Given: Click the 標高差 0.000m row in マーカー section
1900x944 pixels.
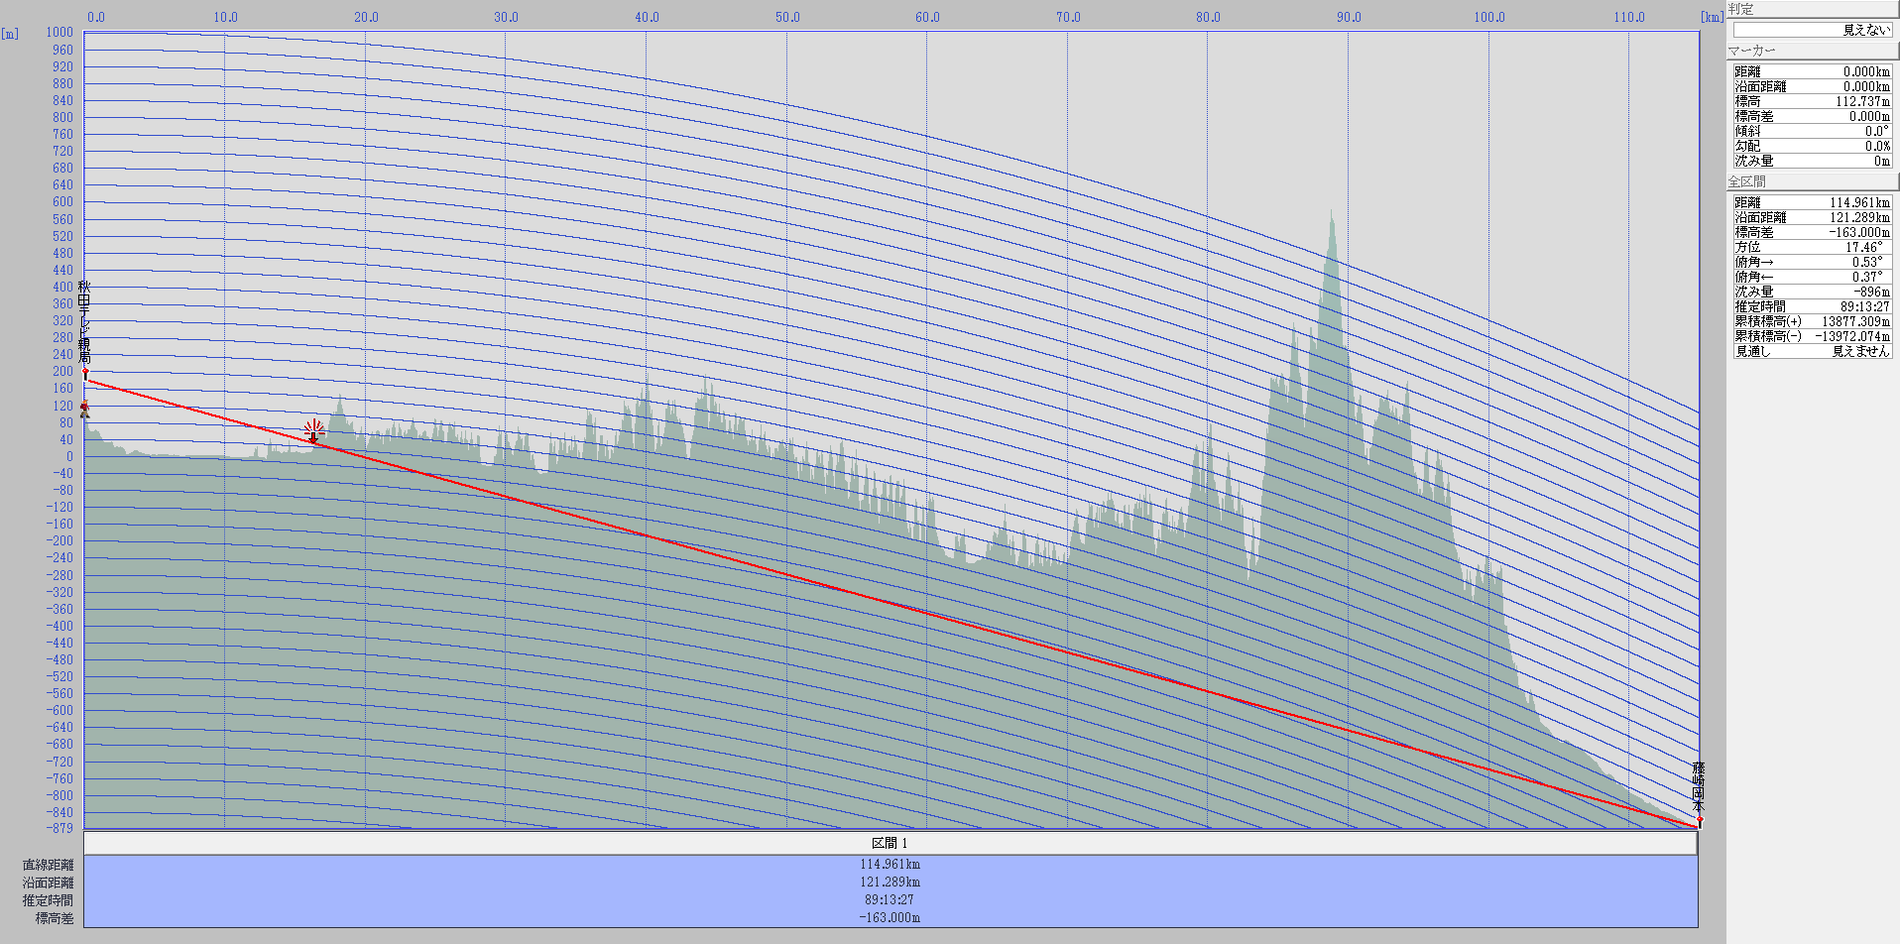Looking at the screenshot, I should (1811, 116).
